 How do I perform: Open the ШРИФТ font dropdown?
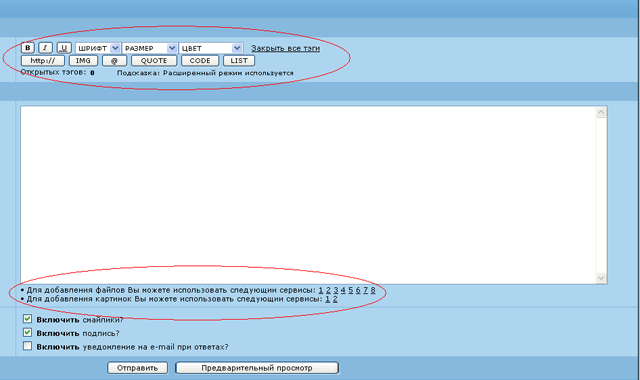(98, 48)
